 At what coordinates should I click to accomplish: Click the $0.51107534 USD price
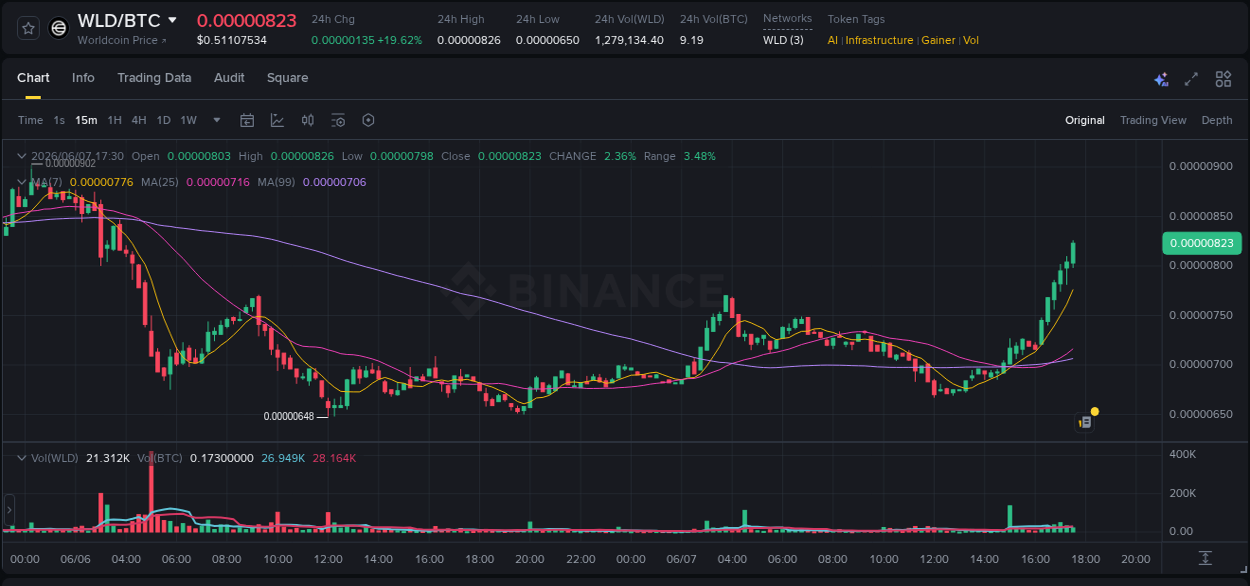[x=232, y=40]
